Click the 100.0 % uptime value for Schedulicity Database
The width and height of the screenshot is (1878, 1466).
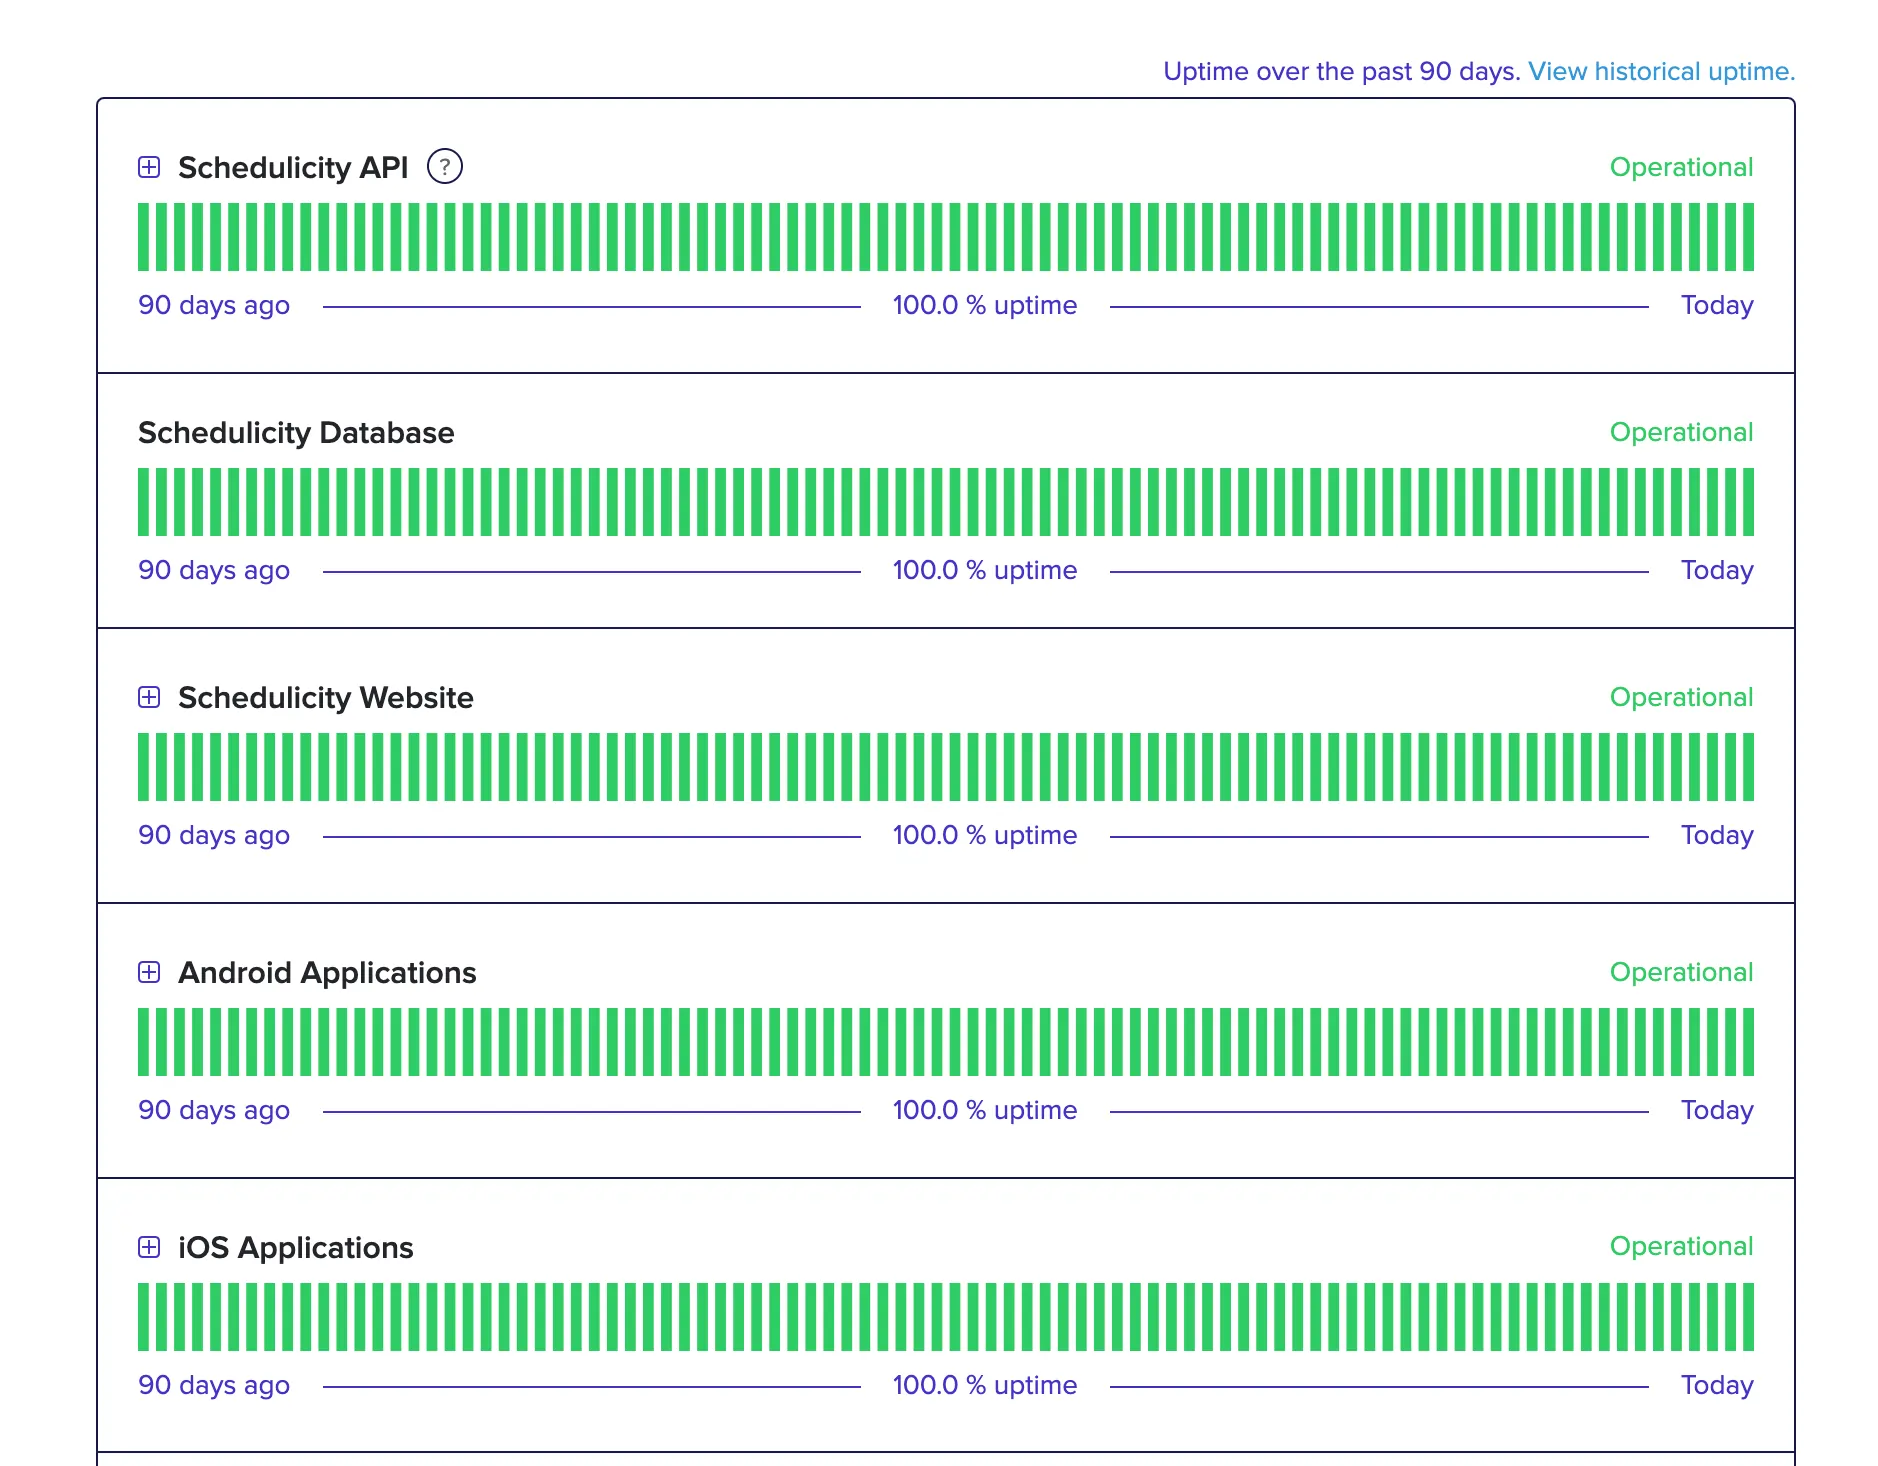[985, 570]
